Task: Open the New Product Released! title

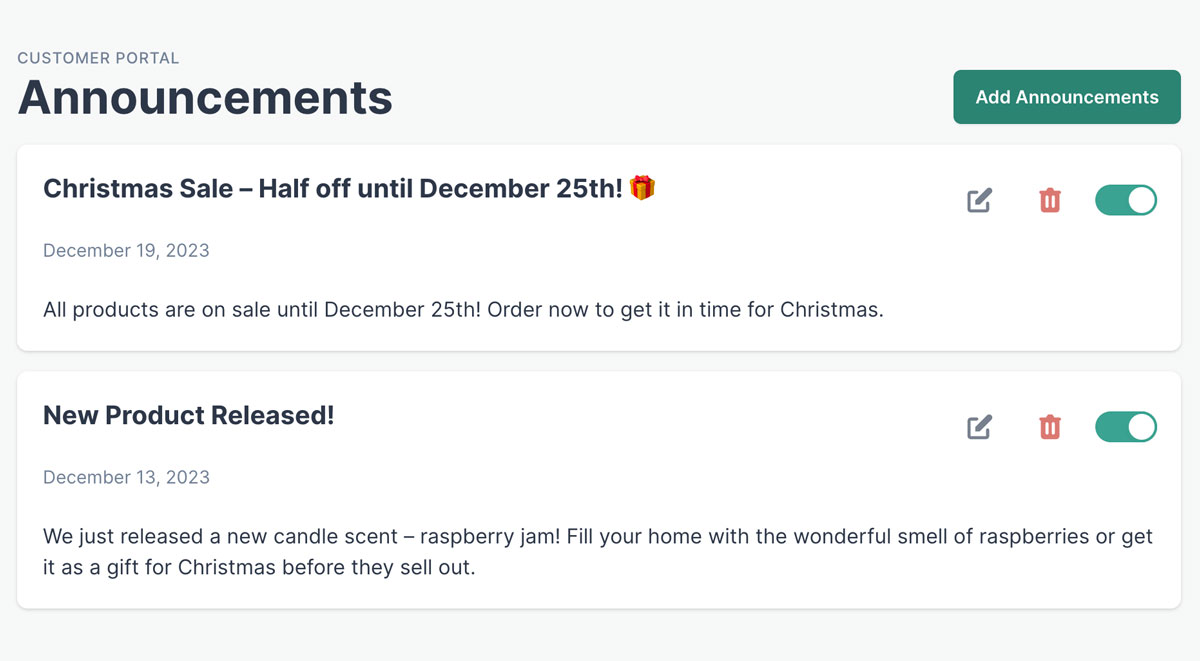Action: point(188,415)
